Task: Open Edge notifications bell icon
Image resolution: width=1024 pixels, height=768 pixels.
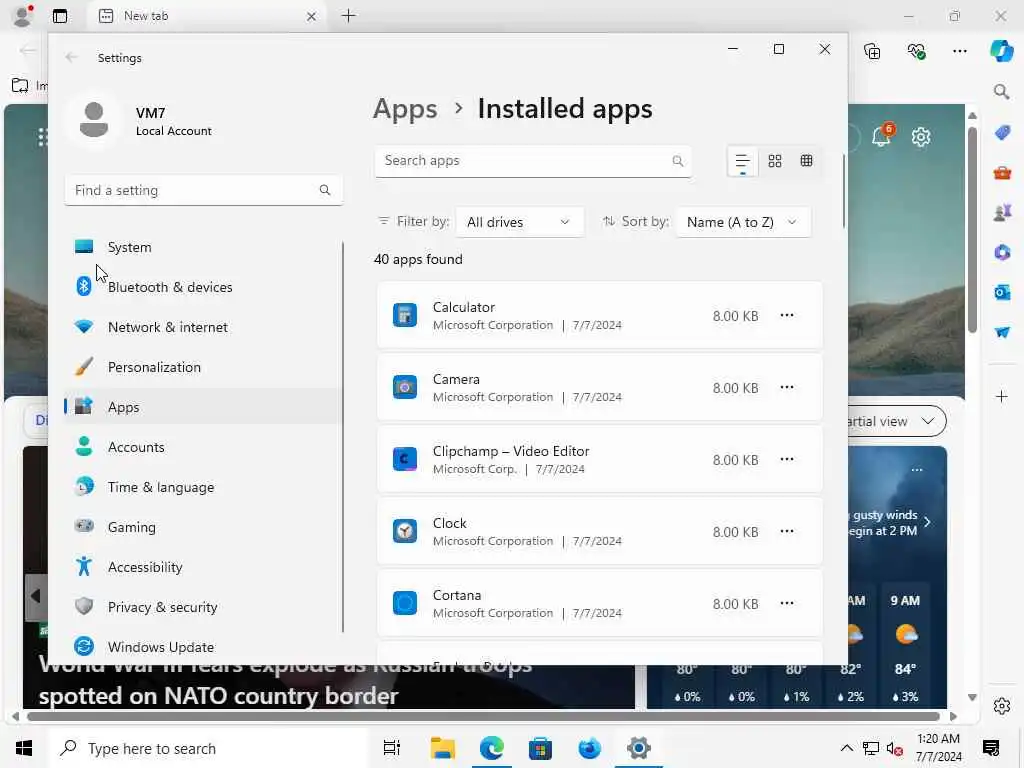Action: click(881, 136)
